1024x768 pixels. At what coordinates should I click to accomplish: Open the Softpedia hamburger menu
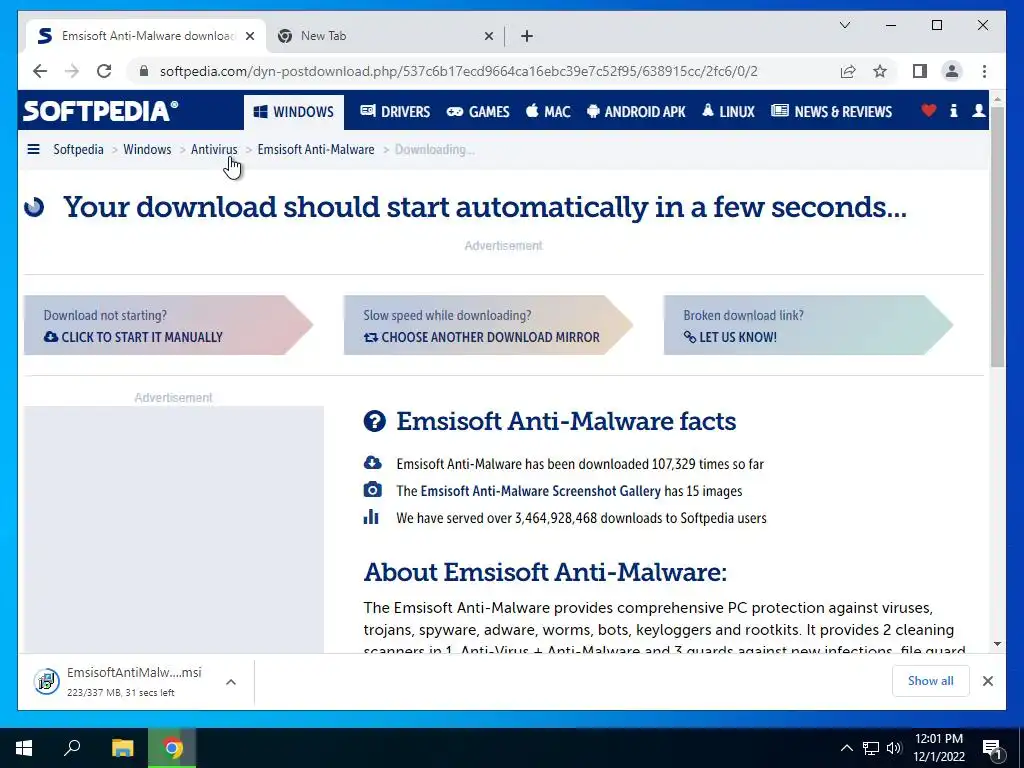click(33, 150)
